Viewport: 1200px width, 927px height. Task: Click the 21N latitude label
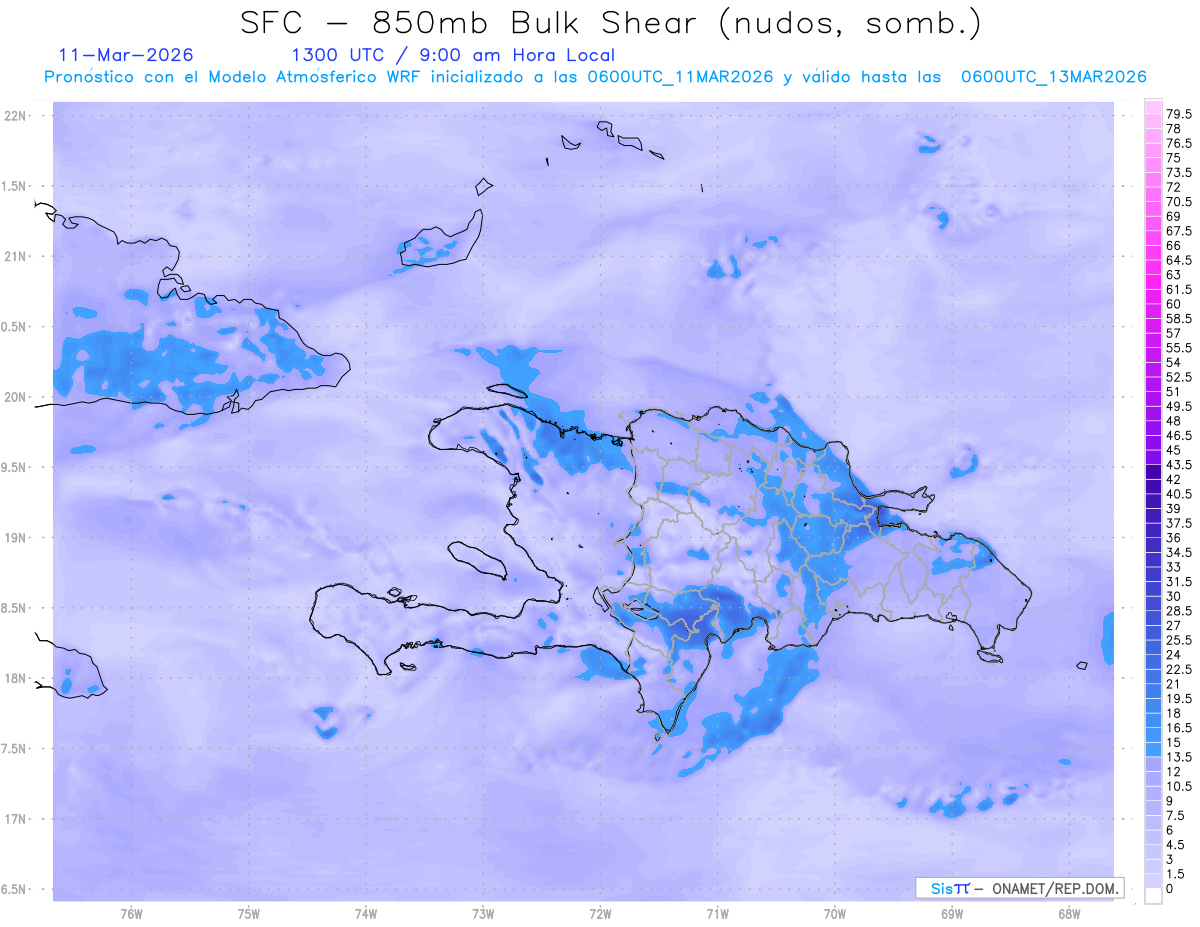pyautogui.click(x=17, y=256)
